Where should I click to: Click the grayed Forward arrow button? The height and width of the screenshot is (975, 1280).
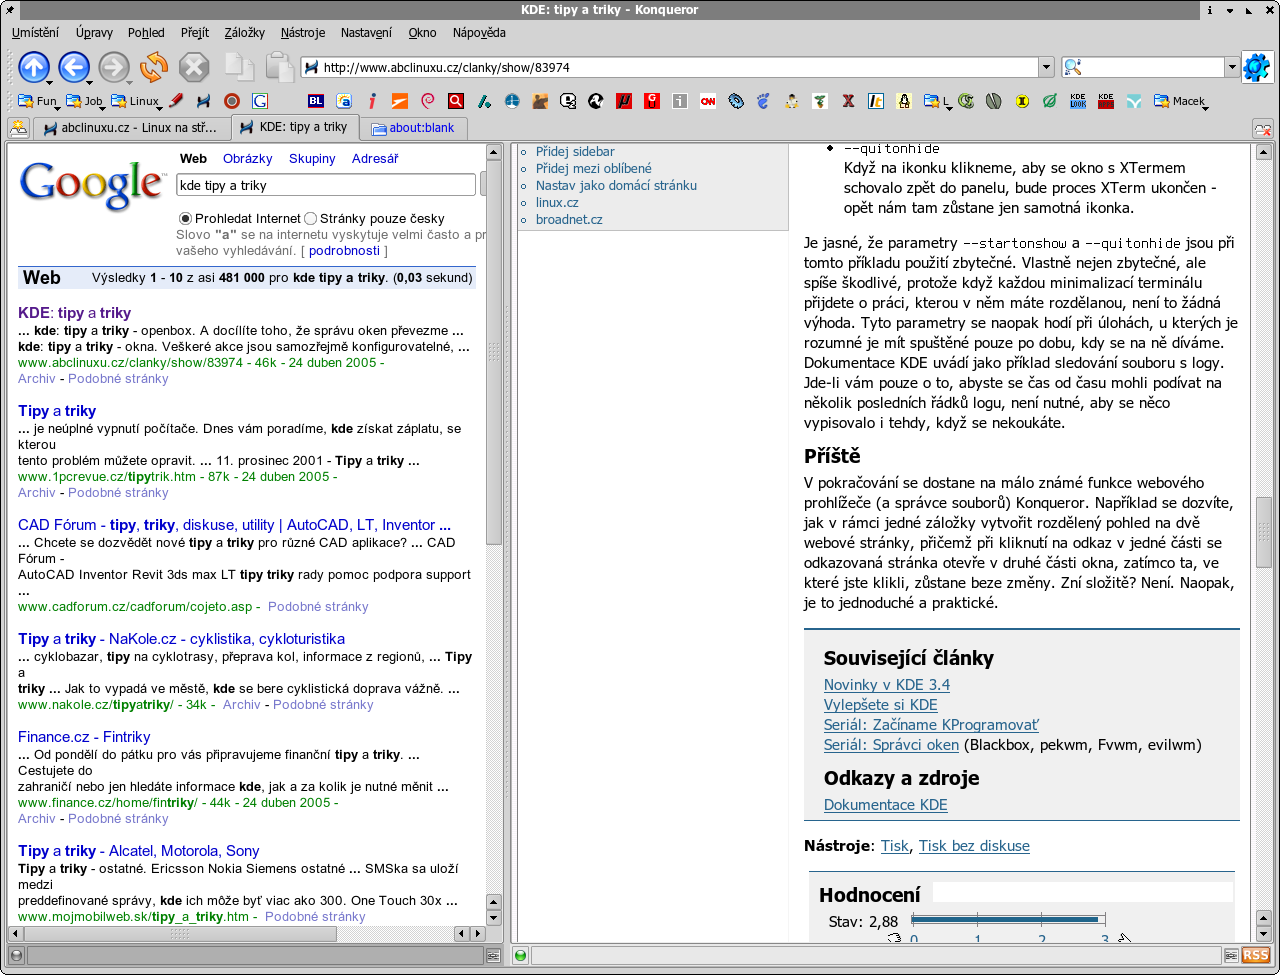click(114, 67)
